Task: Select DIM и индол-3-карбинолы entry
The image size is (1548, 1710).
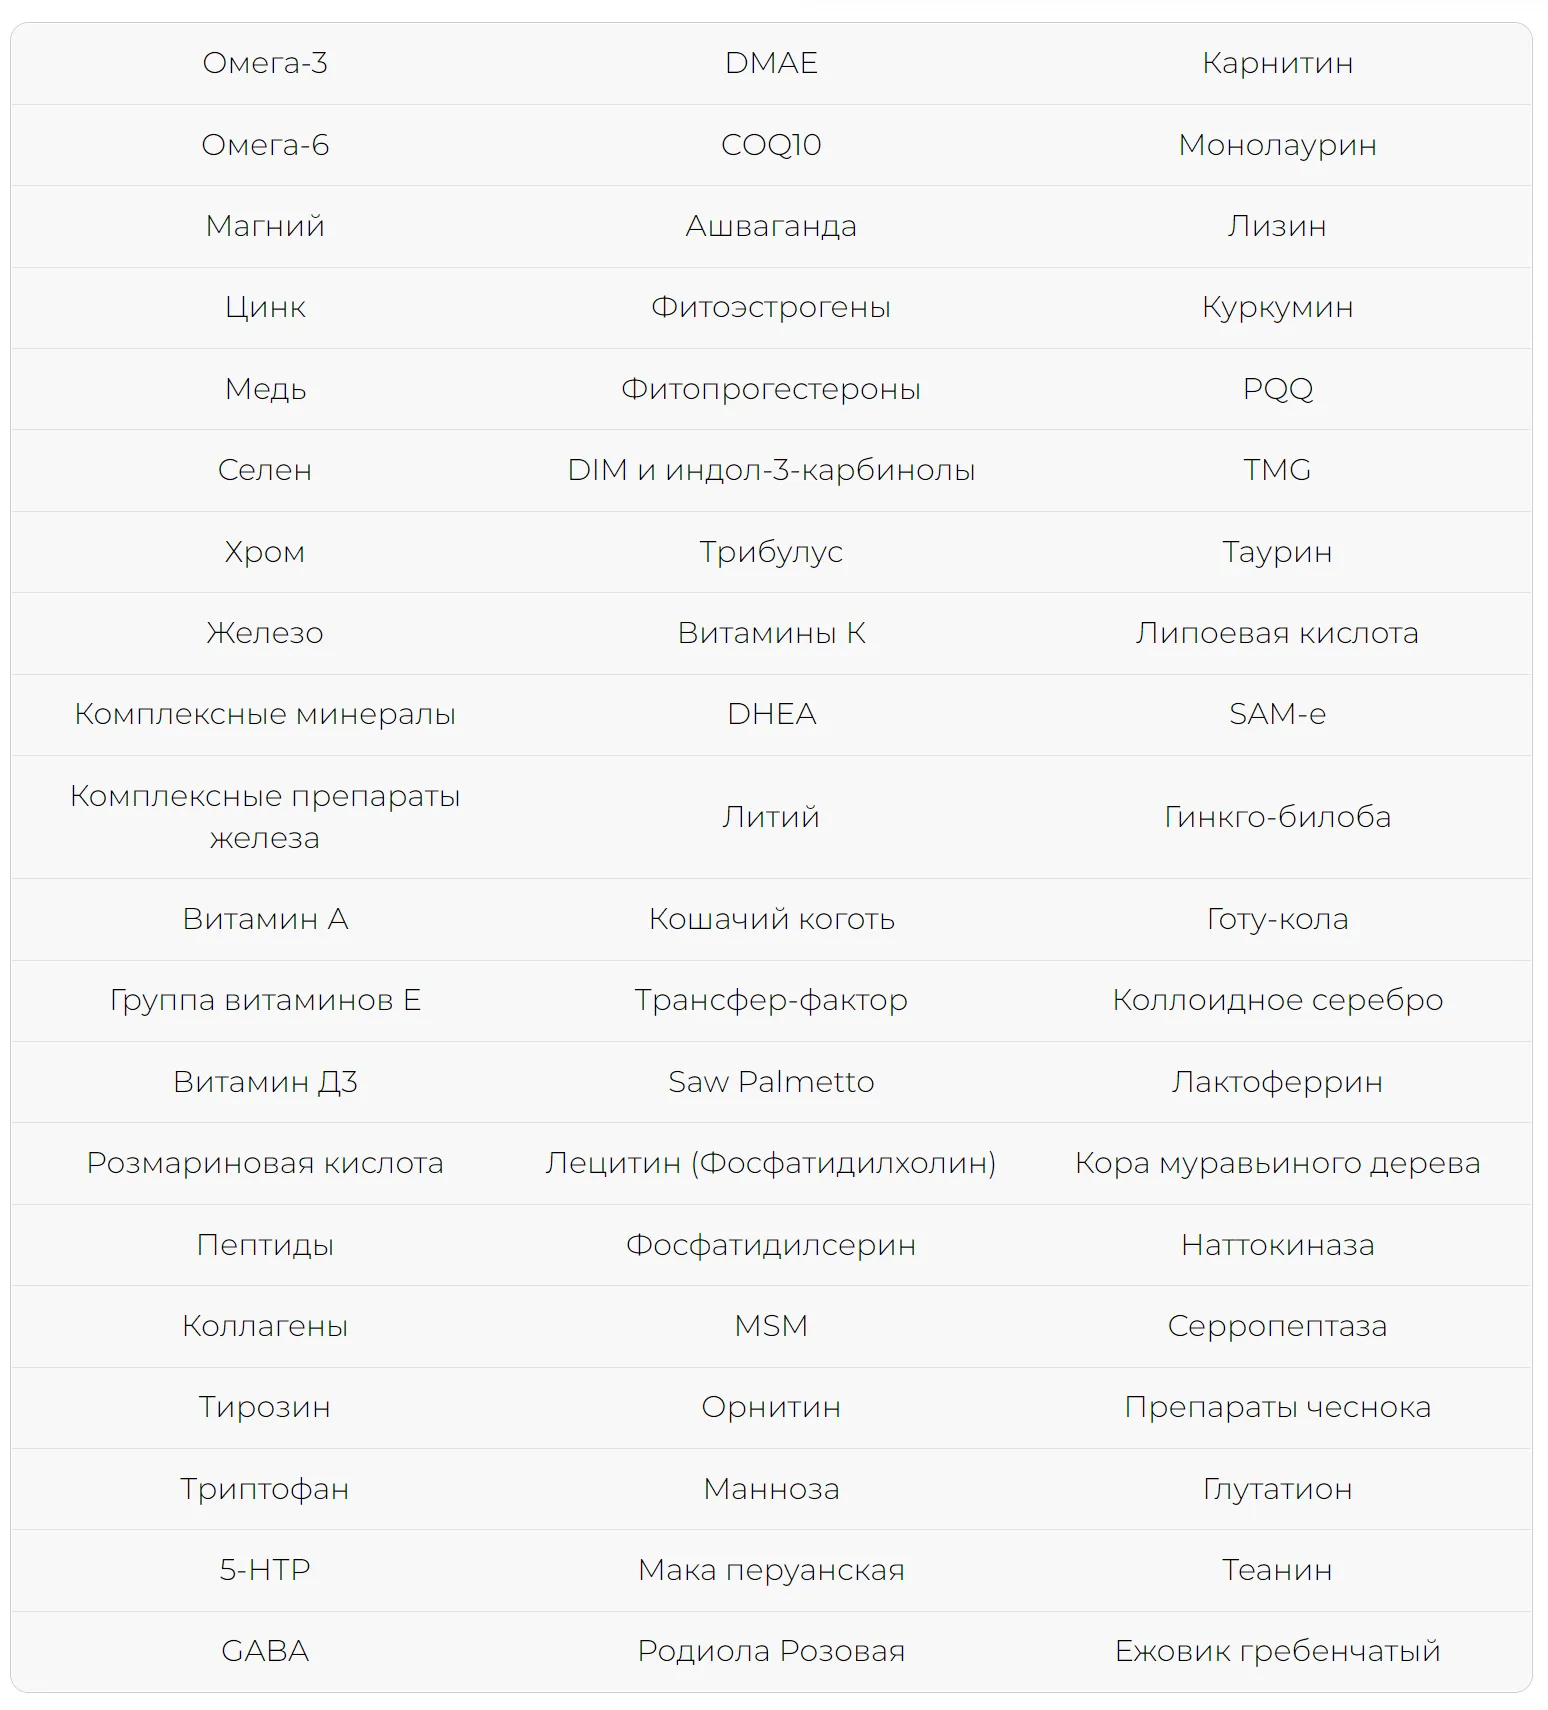Action: [x=771, y=470]
